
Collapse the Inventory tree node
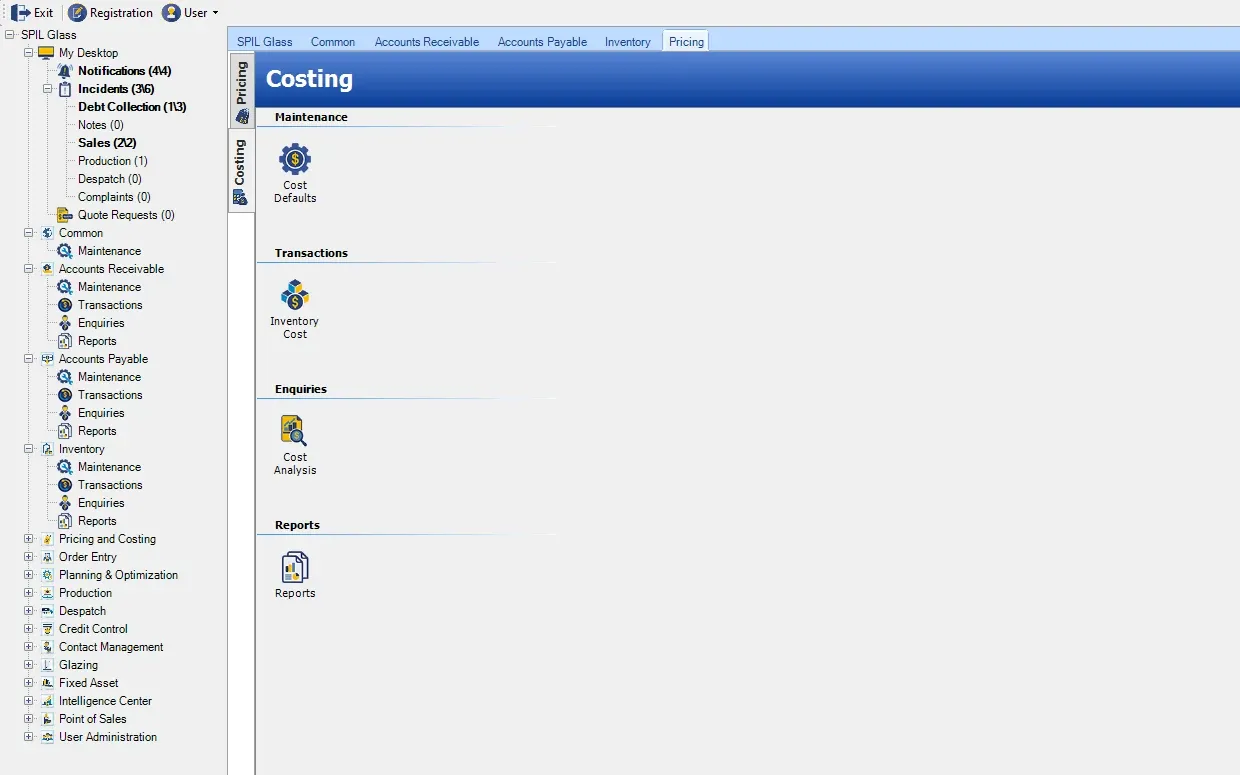(29, 449)
